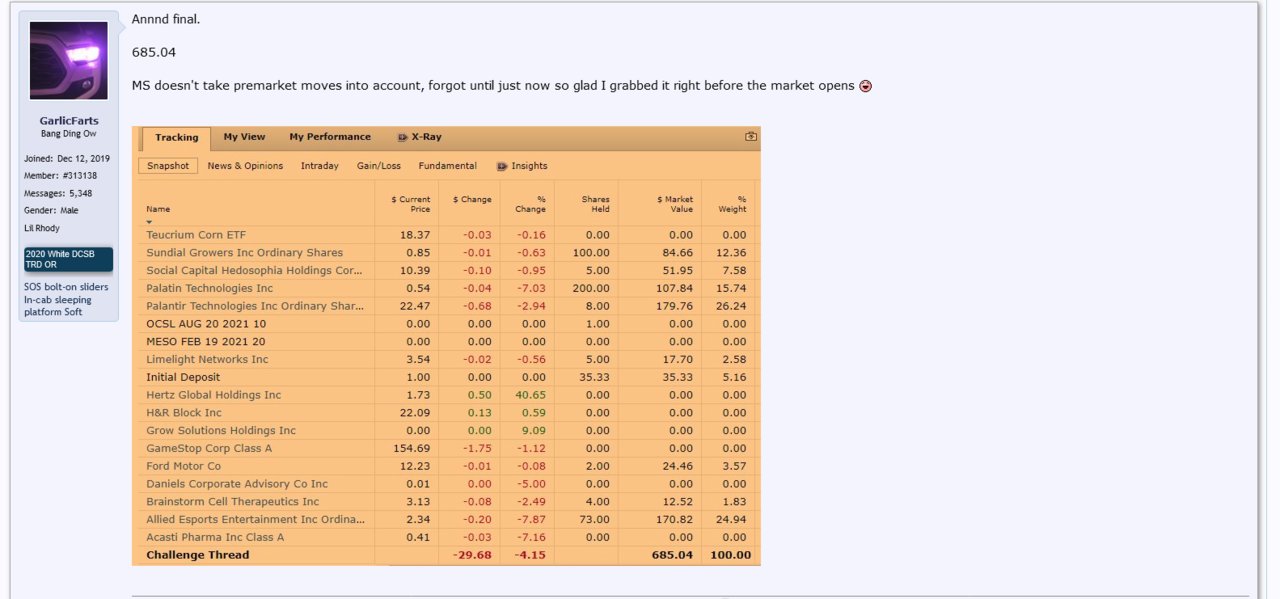Switch to the My Performance tab
The image size is (1280, 599).
pos(330,137)
